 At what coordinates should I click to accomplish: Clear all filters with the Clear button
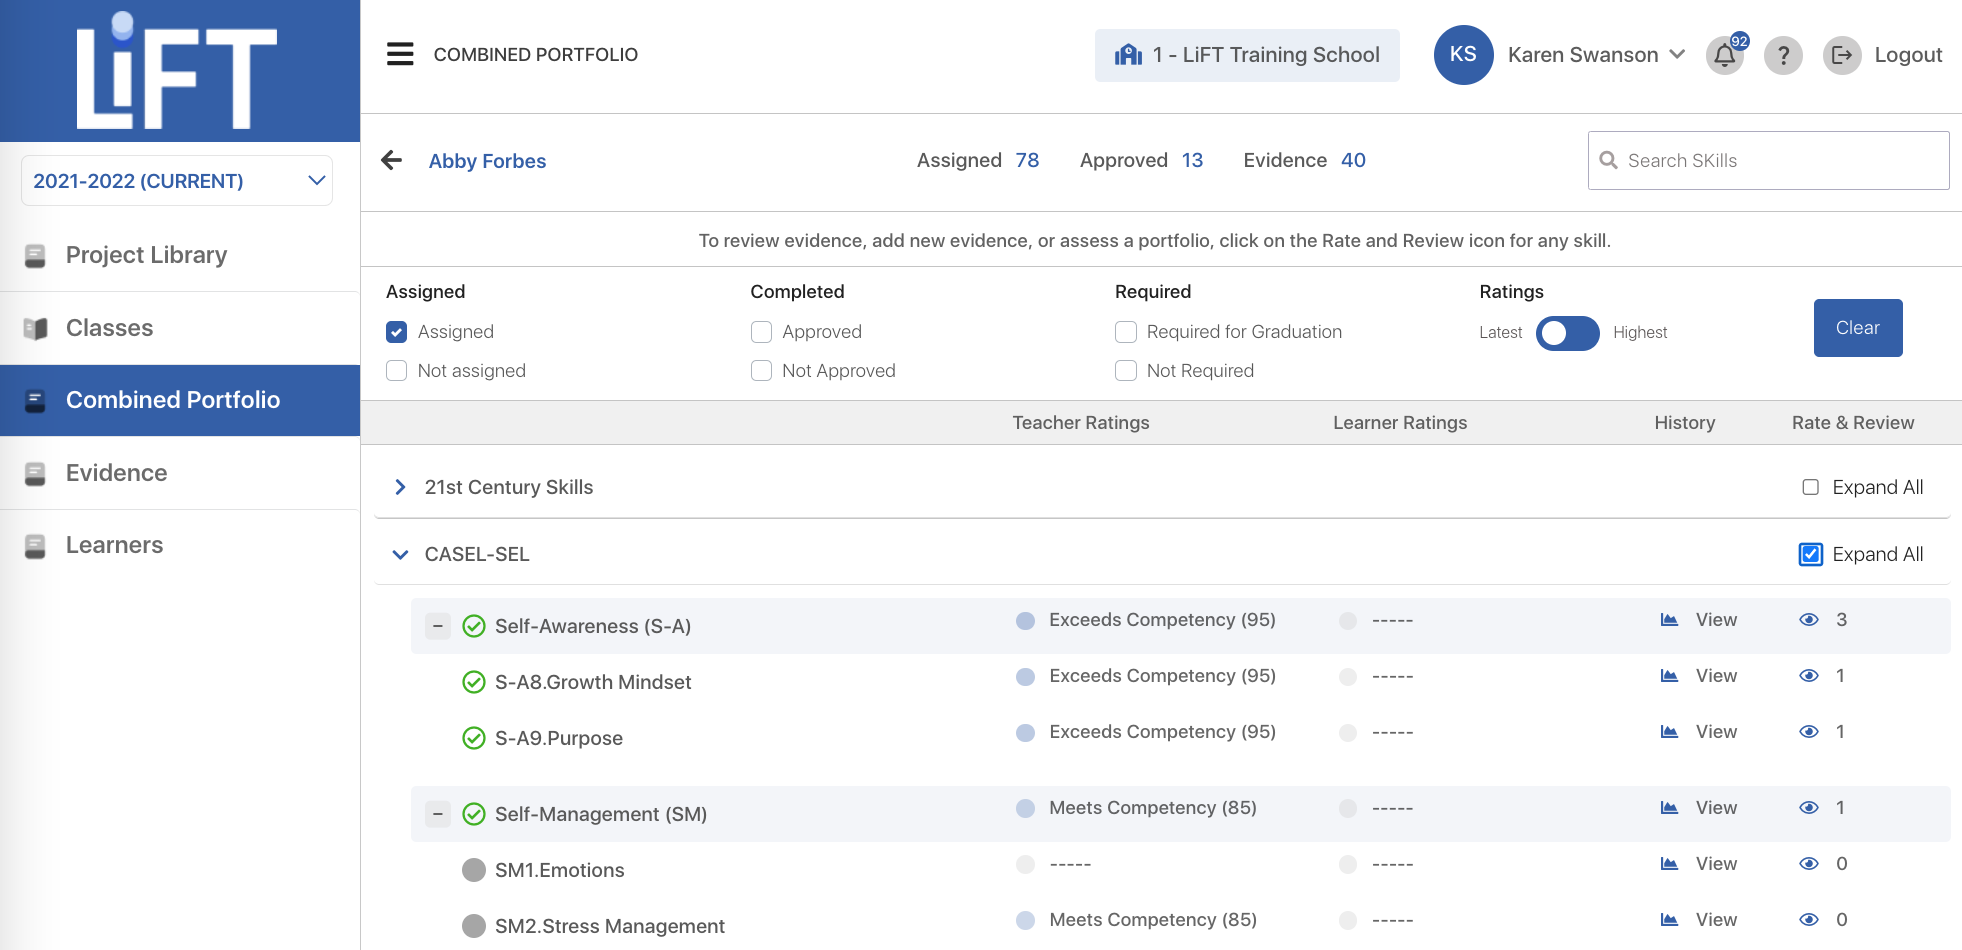pyautogui.click(x=1858, y=328)
